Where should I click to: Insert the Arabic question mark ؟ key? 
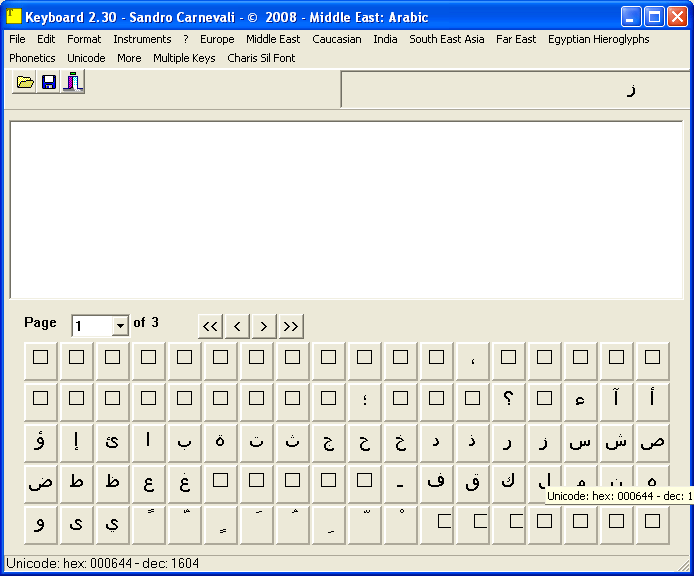coord(509,402)
